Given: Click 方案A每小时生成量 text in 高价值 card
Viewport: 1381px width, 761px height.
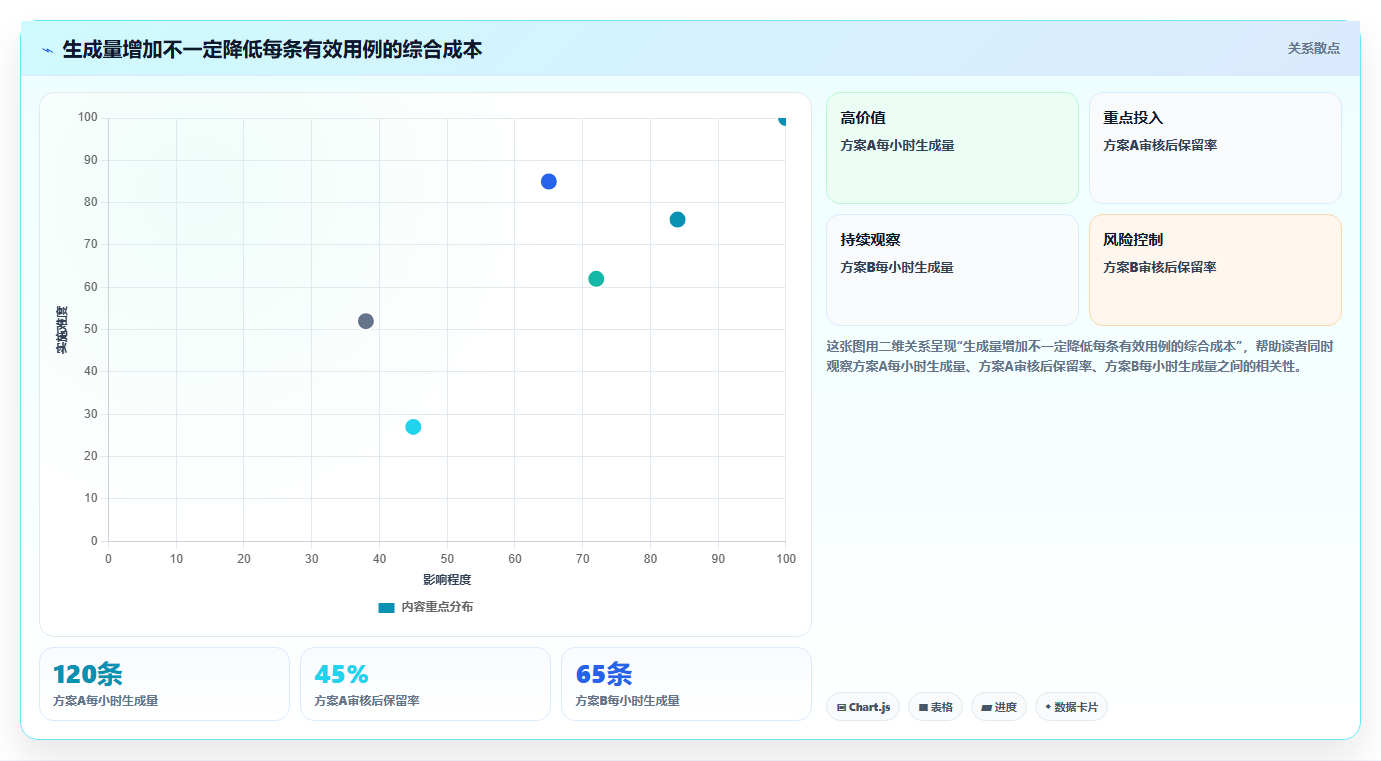Looking at the screenshot, I should [897, 145].
